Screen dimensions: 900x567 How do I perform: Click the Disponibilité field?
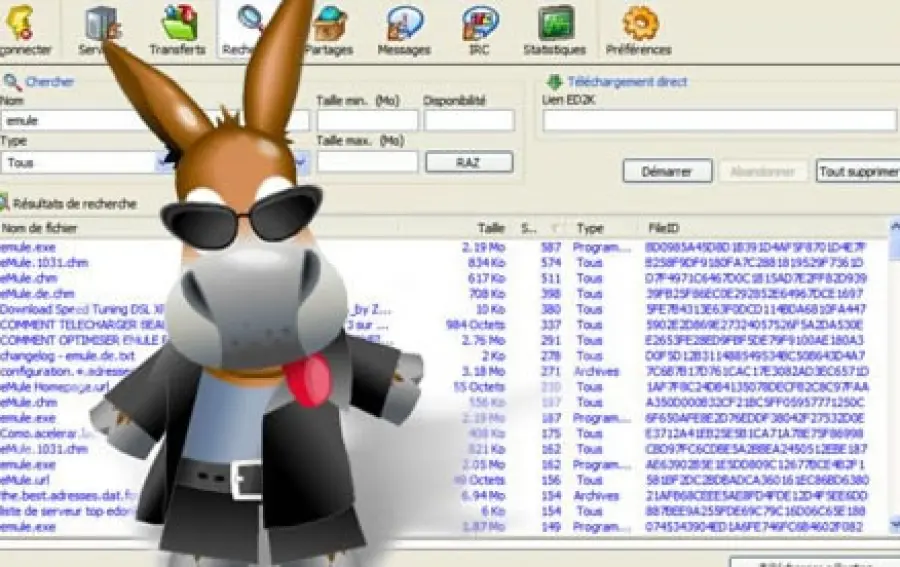coord(469,121)
